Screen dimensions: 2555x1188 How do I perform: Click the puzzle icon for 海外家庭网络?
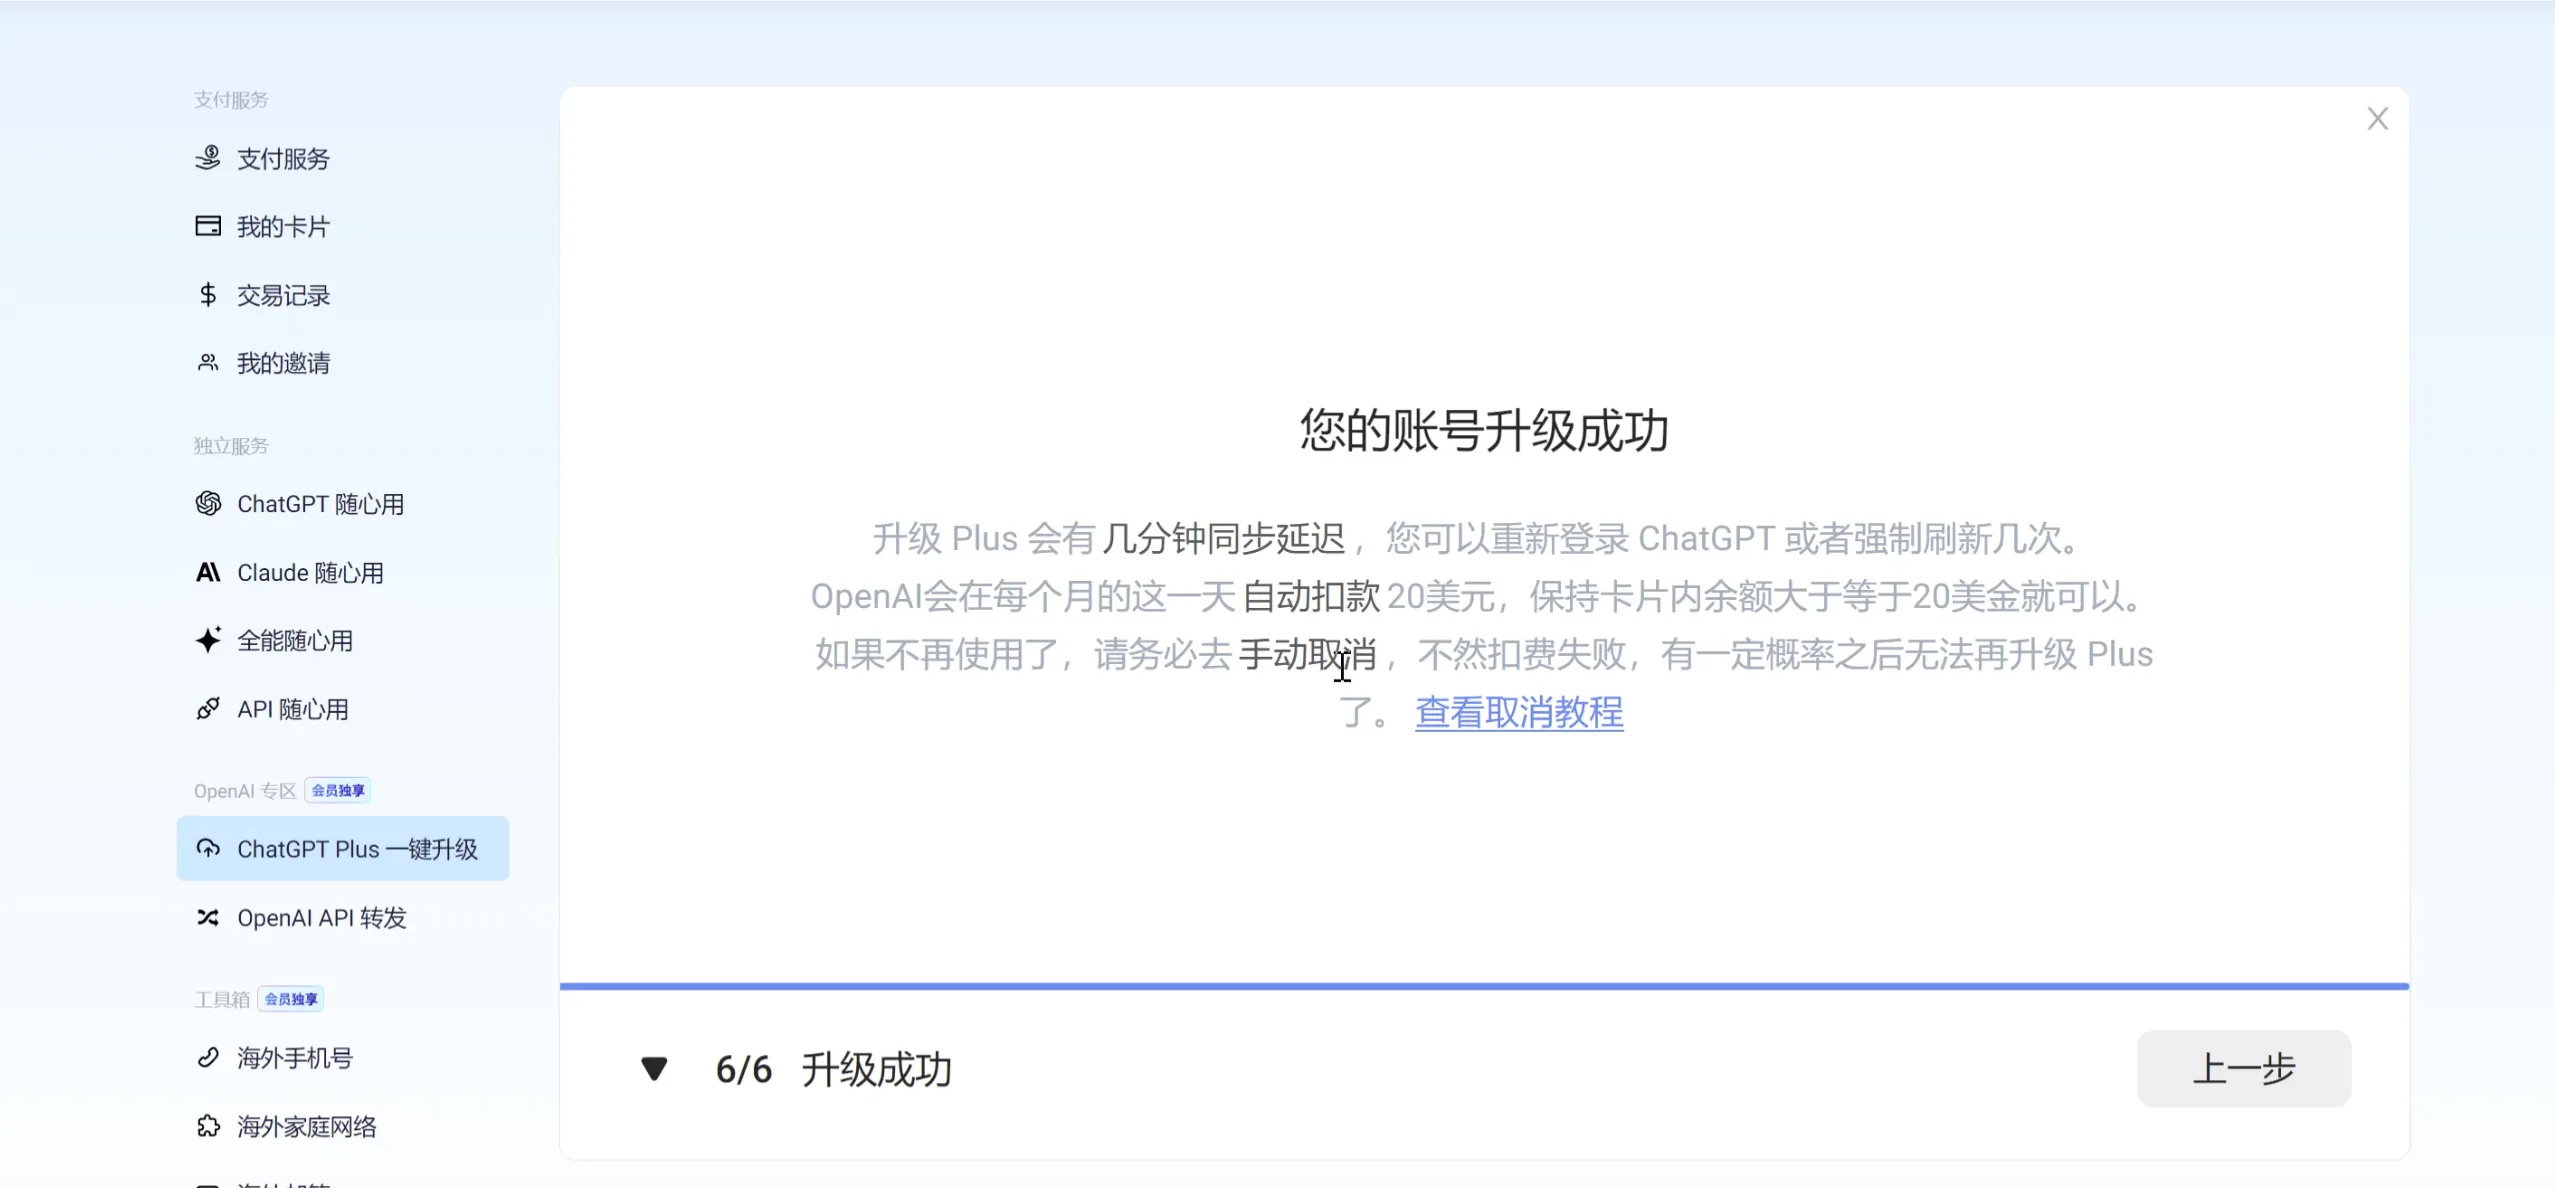click(x=207, y=1126)
